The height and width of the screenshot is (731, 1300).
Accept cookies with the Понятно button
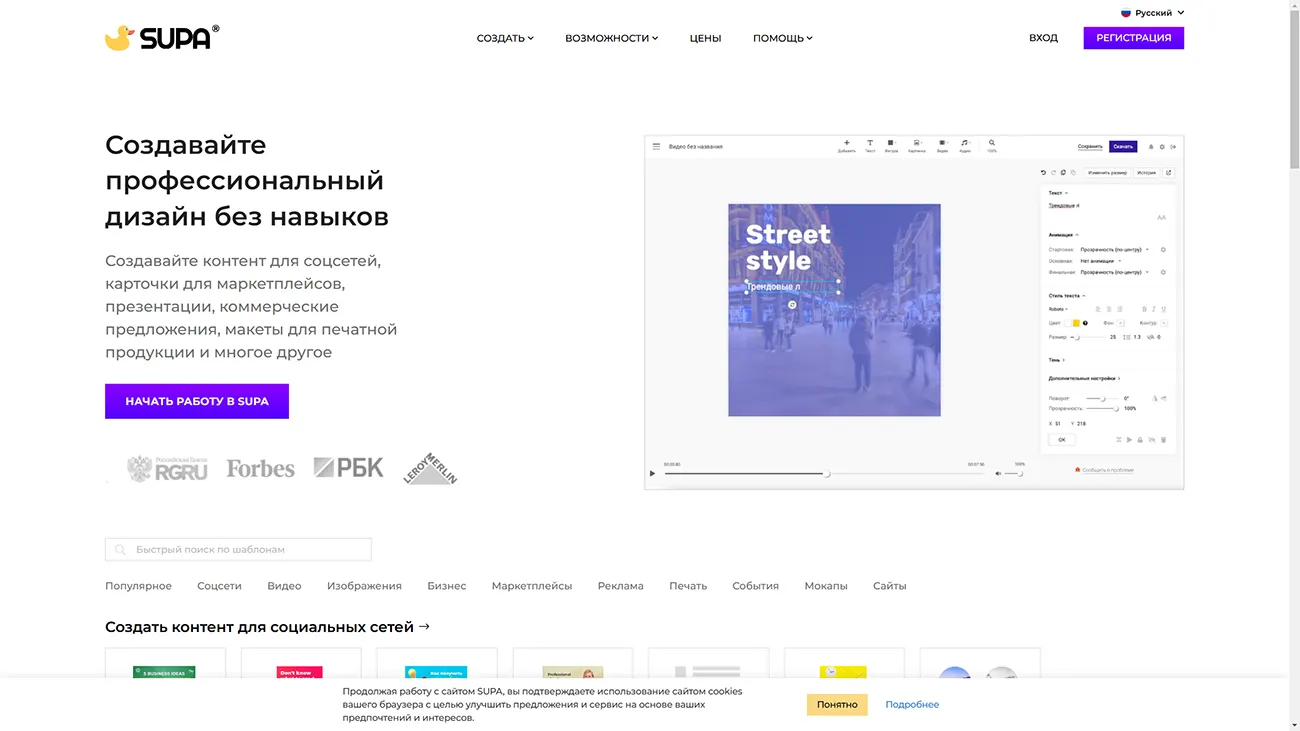[837, 704]
